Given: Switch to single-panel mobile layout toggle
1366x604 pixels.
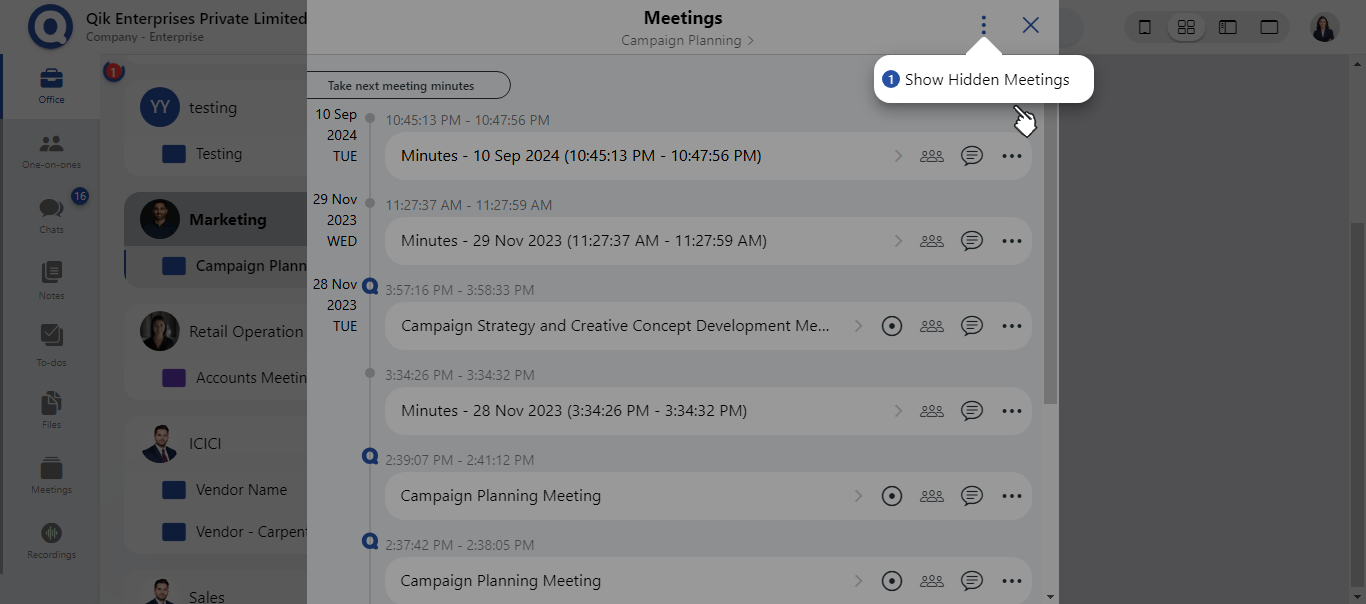Looking at the screenshot, I should [x=1145, y=27].
